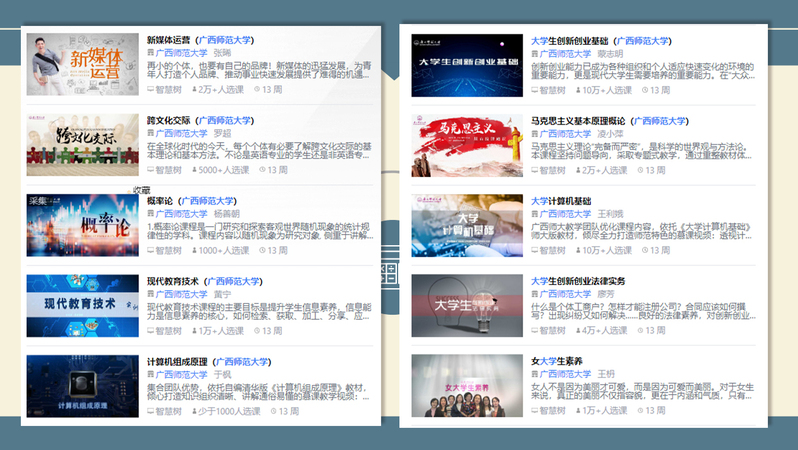
Task: Click the clock icon beside 13周 in 跨文化交际
Action: tap(262, 170)
